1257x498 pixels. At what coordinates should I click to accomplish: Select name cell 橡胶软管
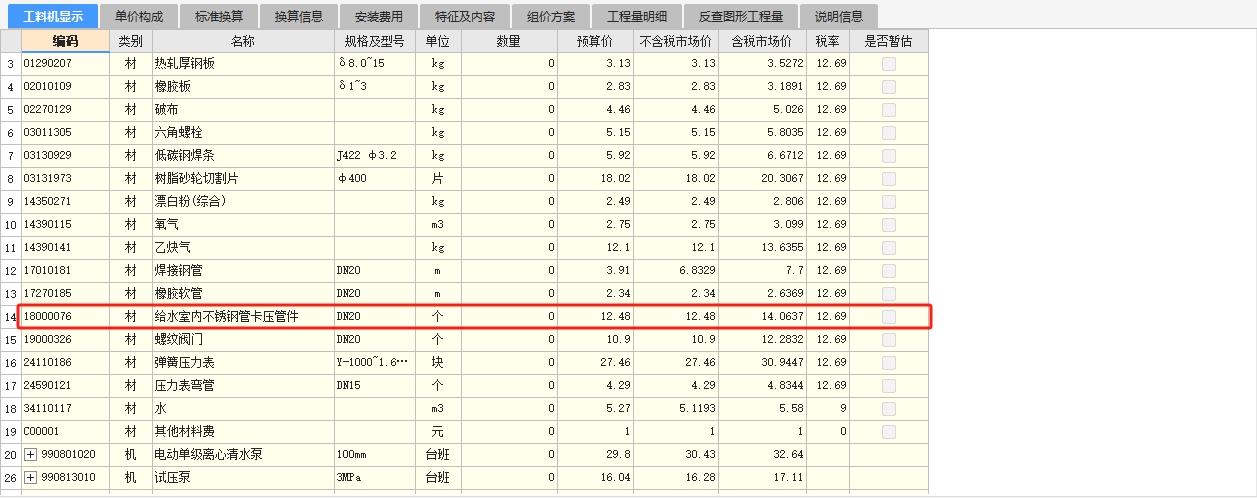pos(243,293)
